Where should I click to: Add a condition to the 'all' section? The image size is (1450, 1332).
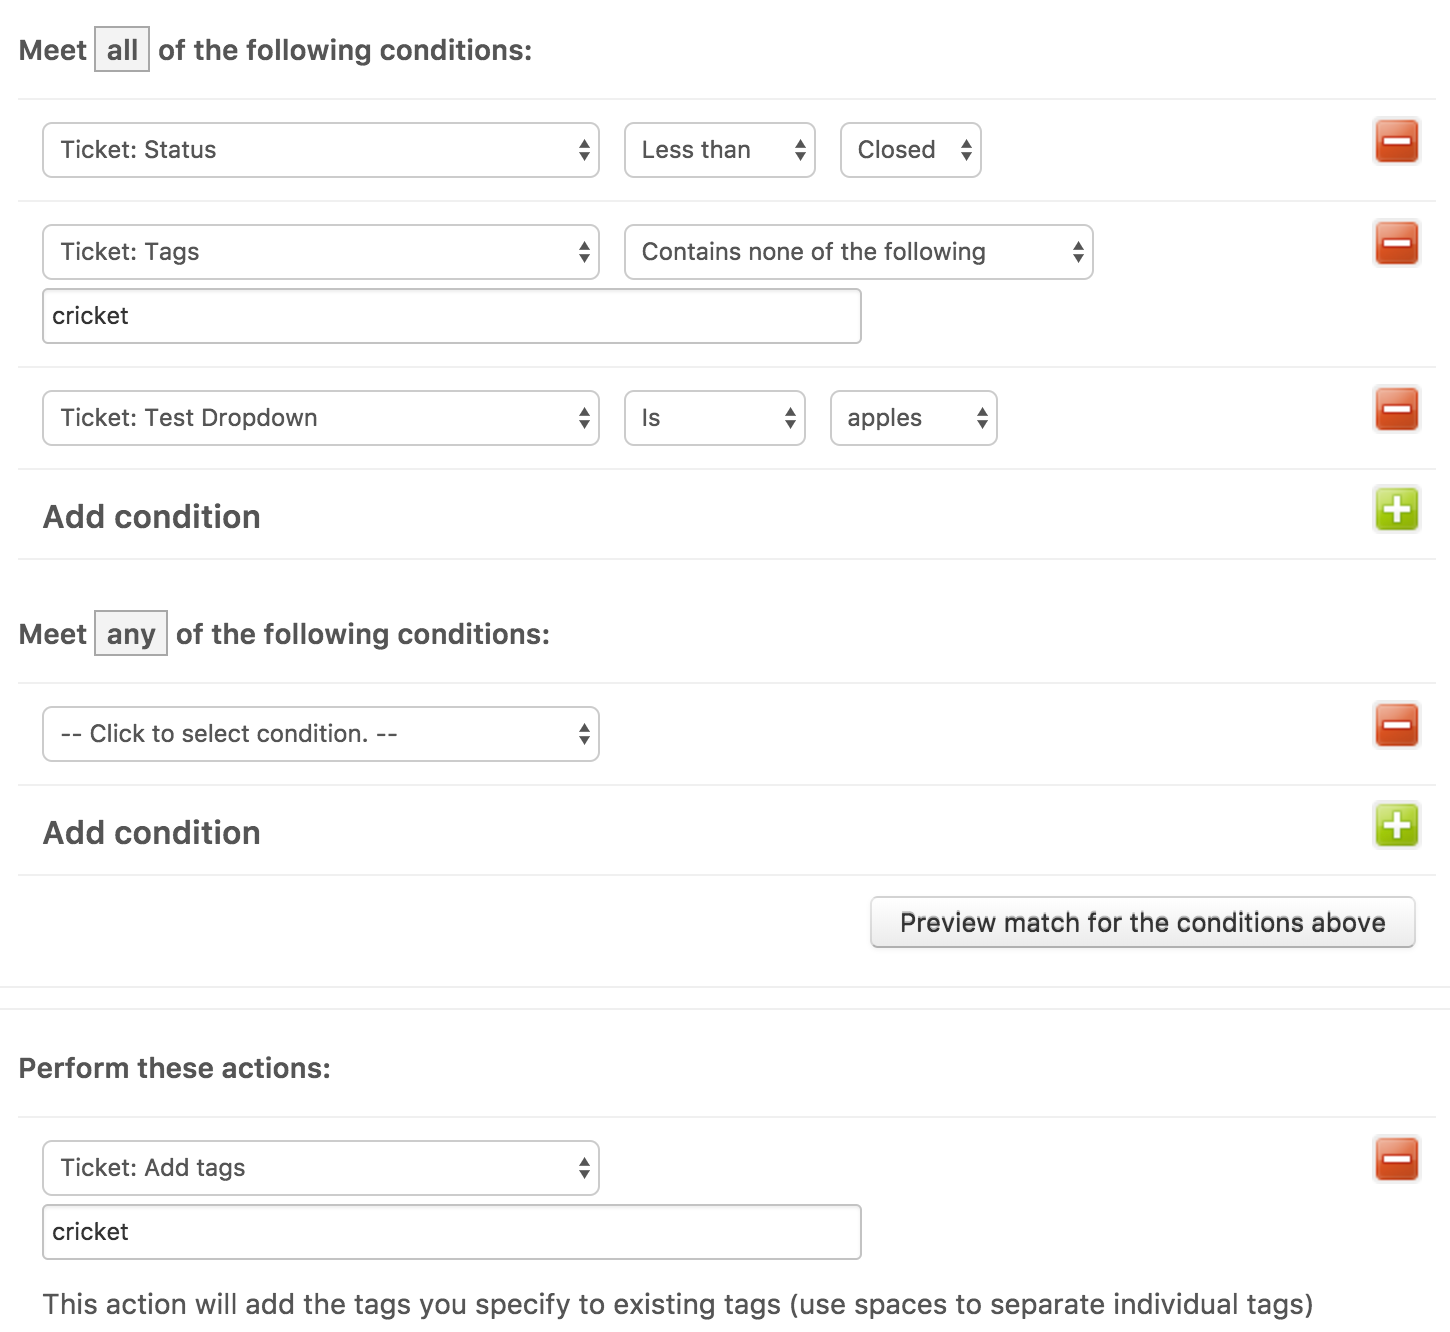(x=1396, y=509)
